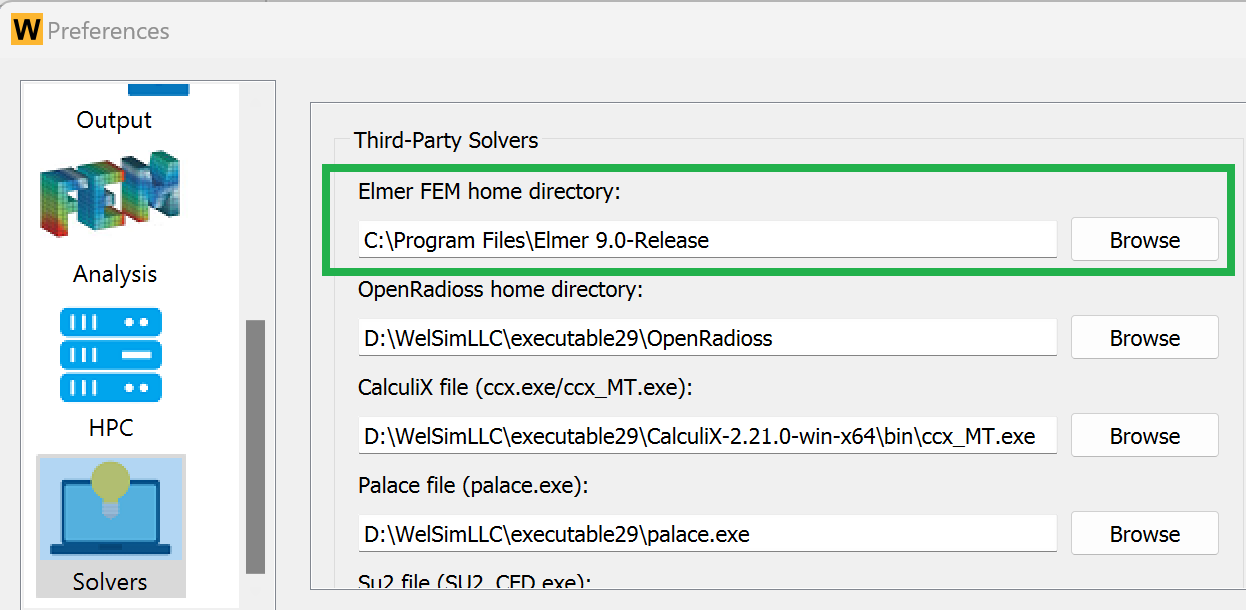Click the partially visible Output icon
Screen dimensions: 1246x610
158,90
